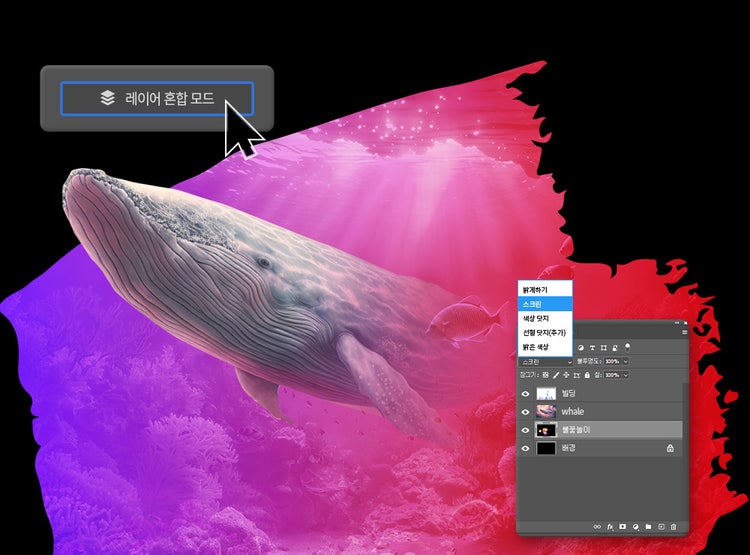Click the opacity 100% value field

click(613, 362)
